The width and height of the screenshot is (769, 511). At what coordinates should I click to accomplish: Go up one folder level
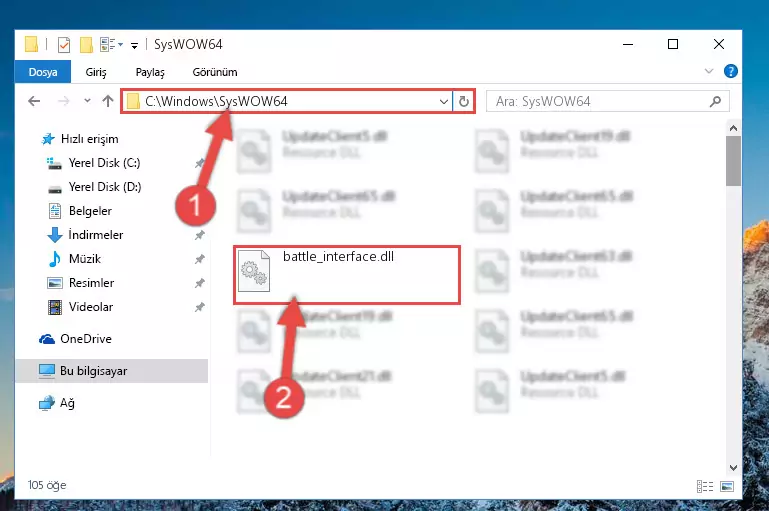(x=108, y=101)
